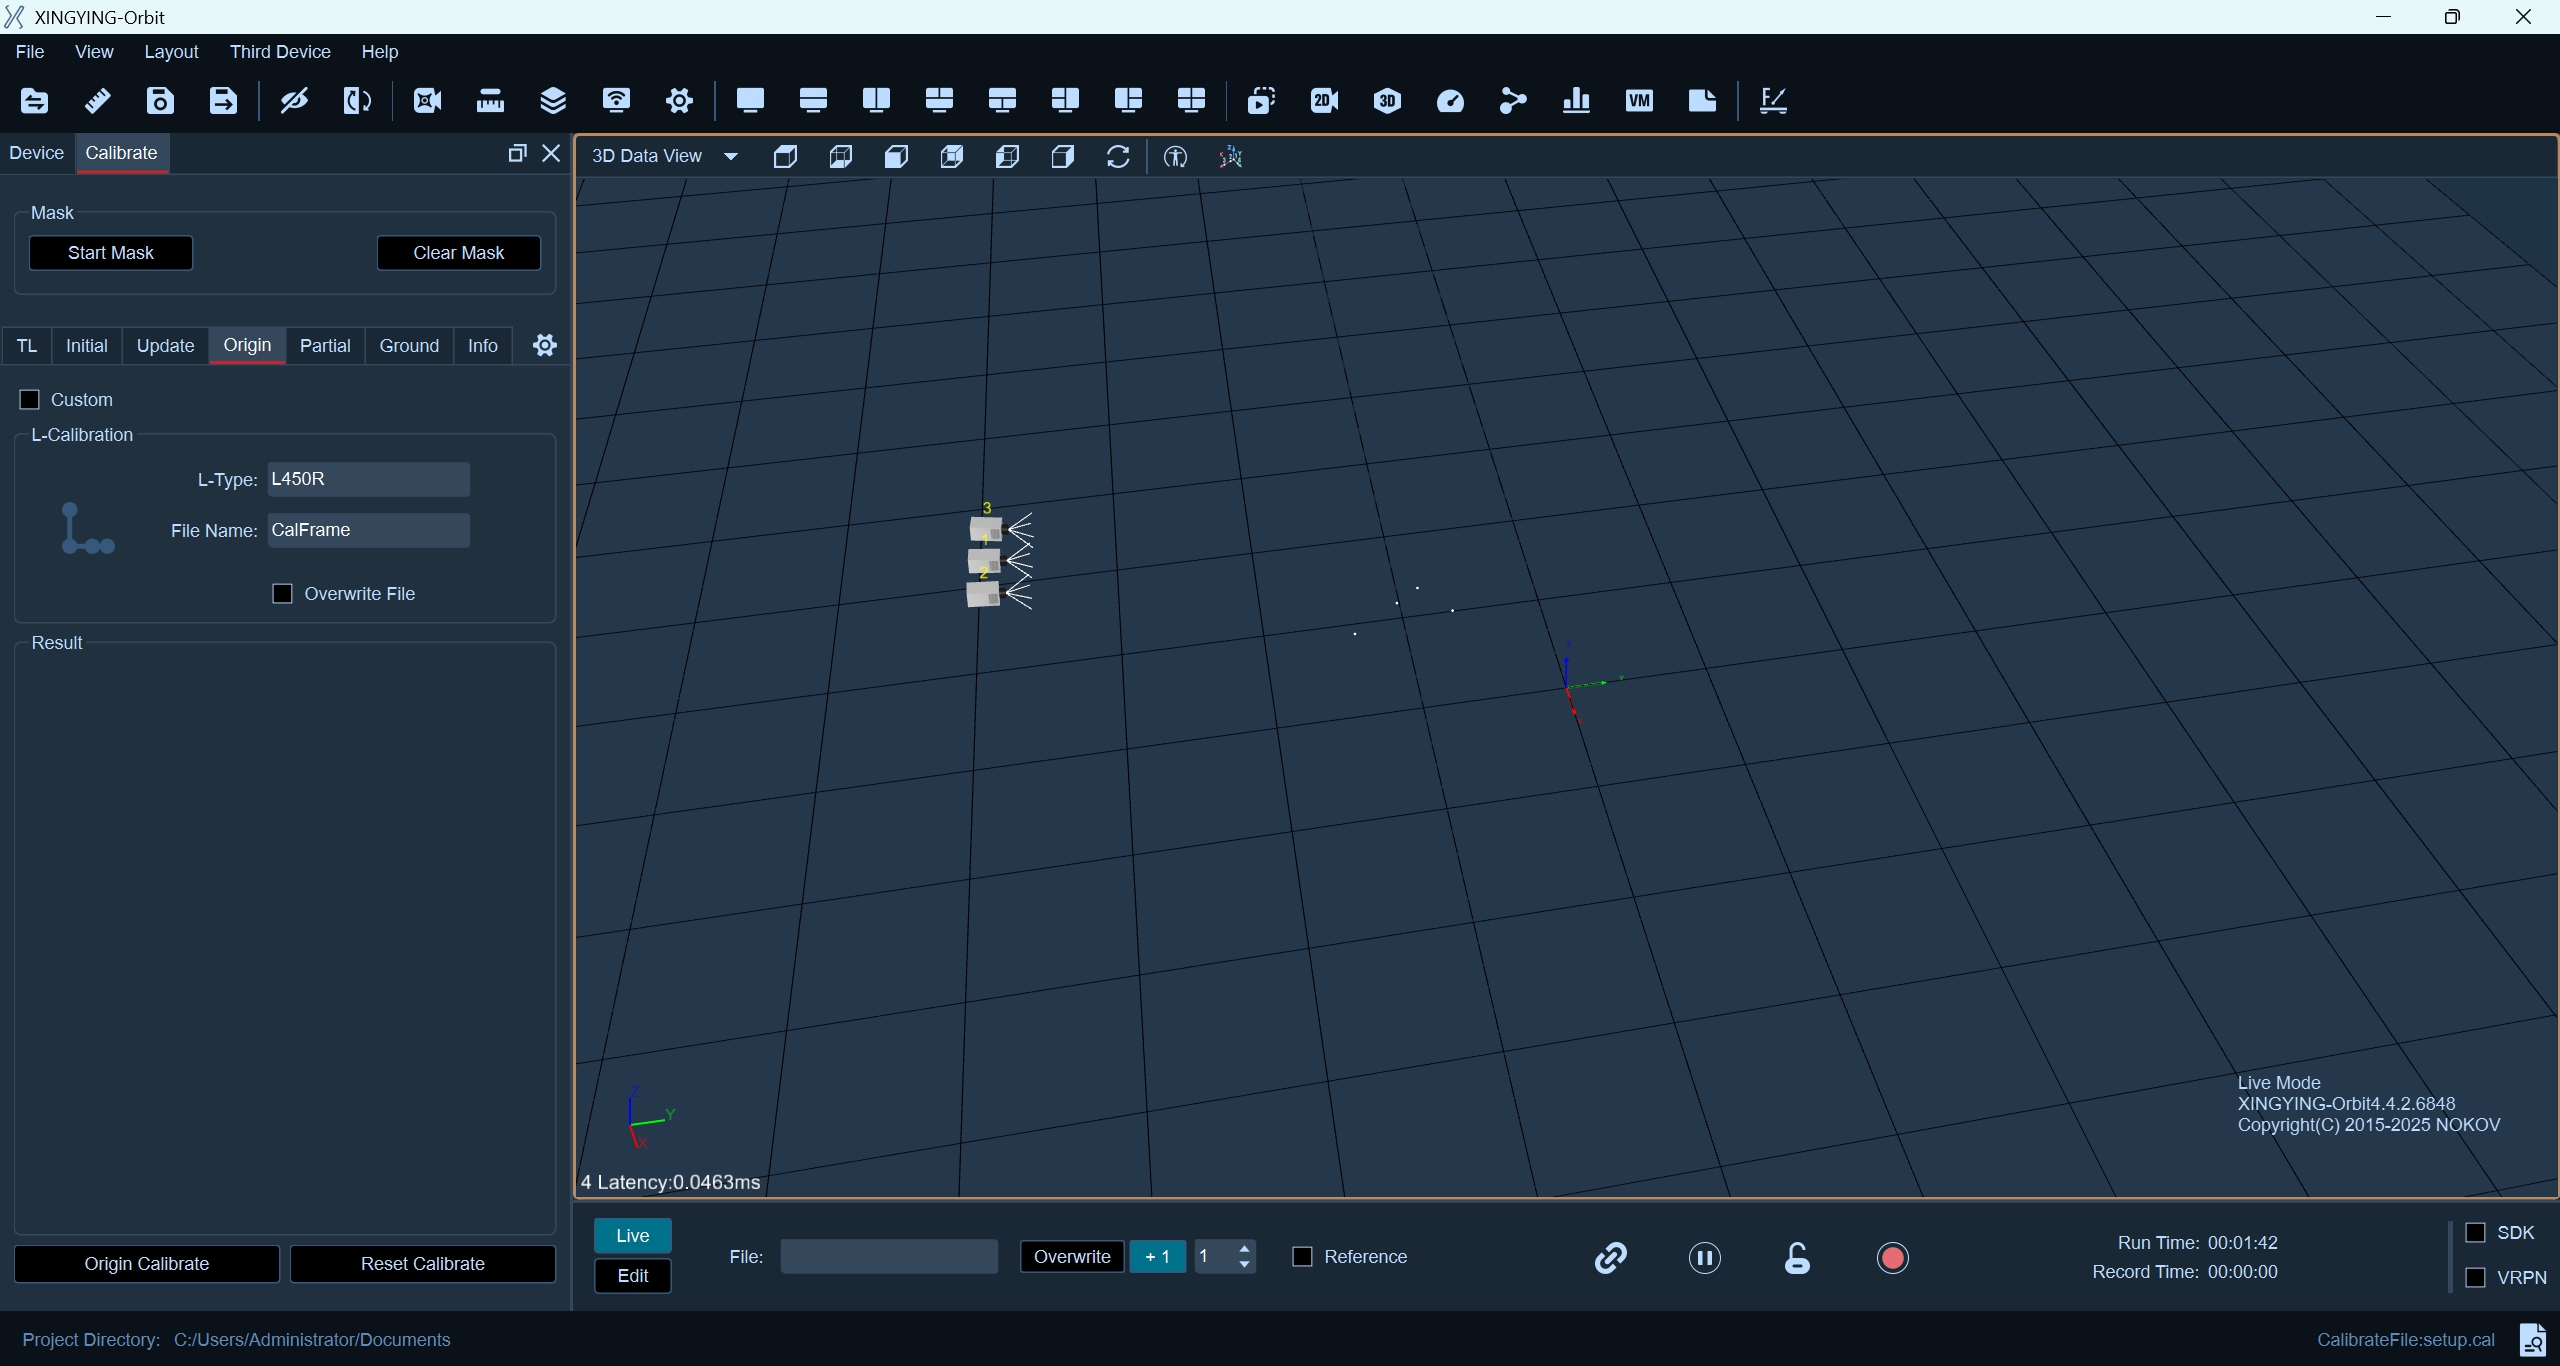Viewport: 2560px width, 1366px height.
Task: Open the bar chart analysis icon
Action: coord(1576,100)
